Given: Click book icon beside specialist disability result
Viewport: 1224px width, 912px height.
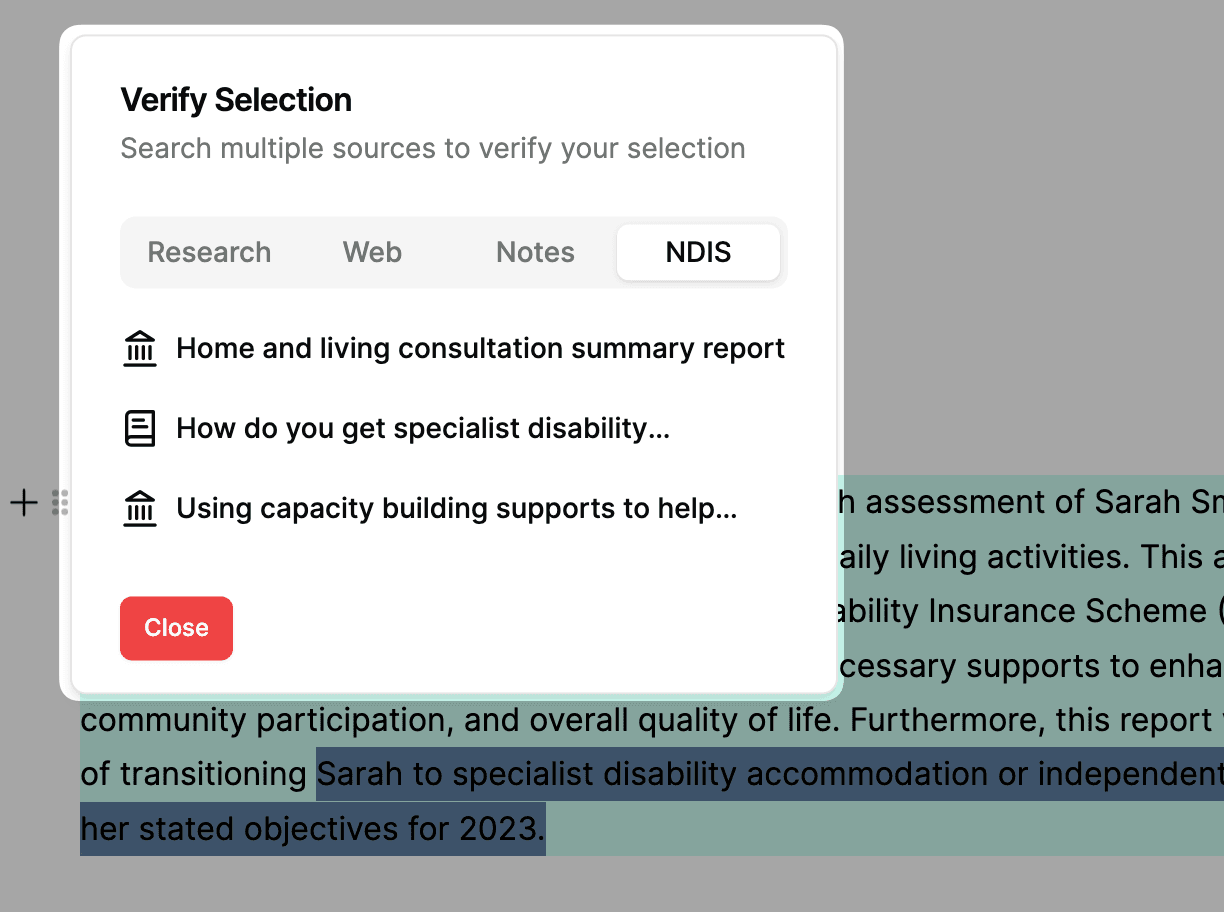Looking at the screenshot, I should click(140, 429).
